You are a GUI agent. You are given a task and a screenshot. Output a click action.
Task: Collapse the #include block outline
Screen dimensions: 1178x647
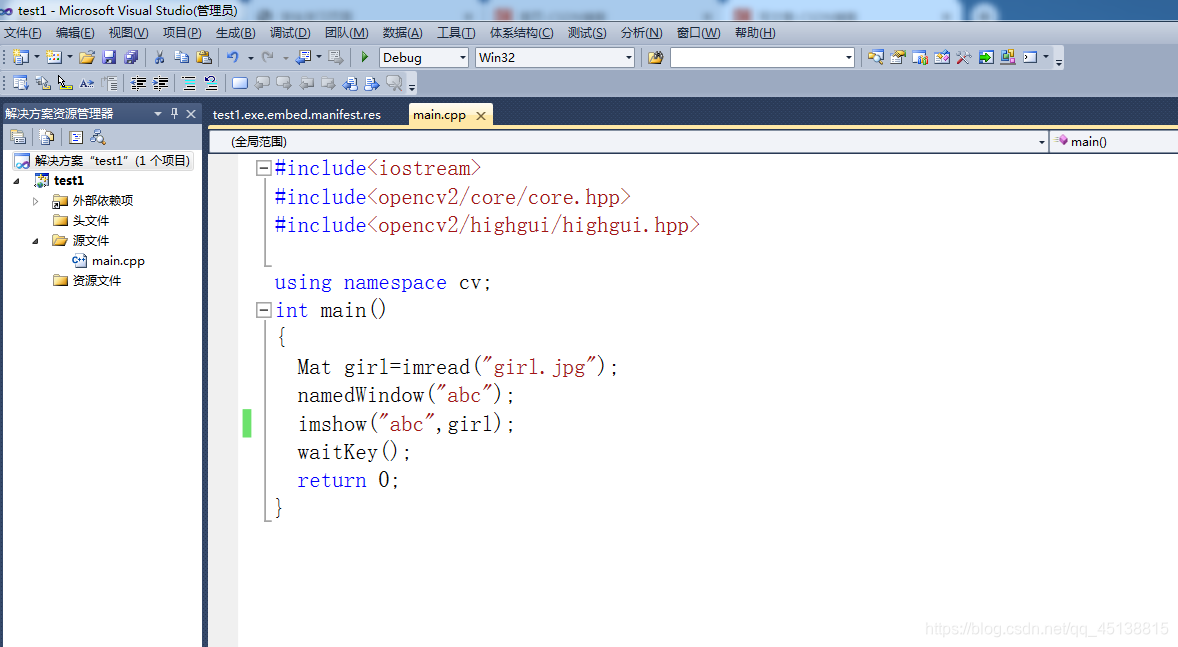click(x=263, y=168)
